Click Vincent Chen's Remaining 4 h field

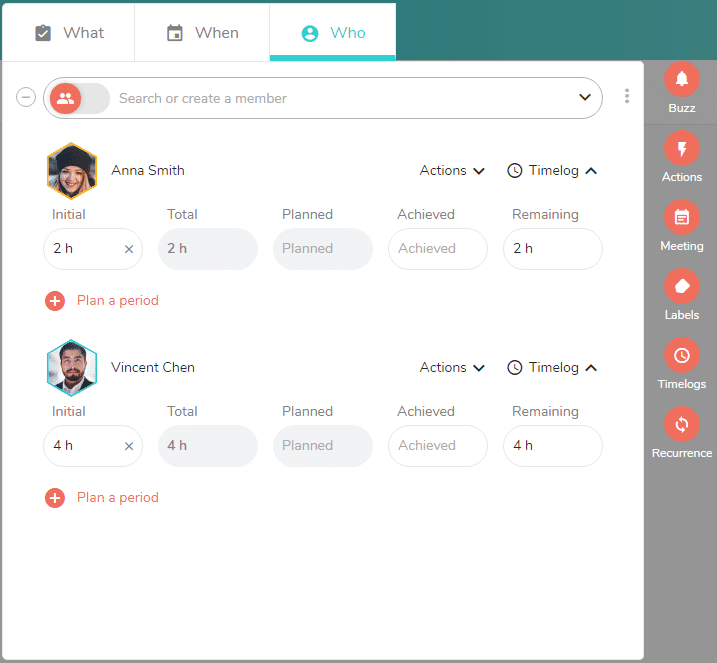click(x=553, y=446)
